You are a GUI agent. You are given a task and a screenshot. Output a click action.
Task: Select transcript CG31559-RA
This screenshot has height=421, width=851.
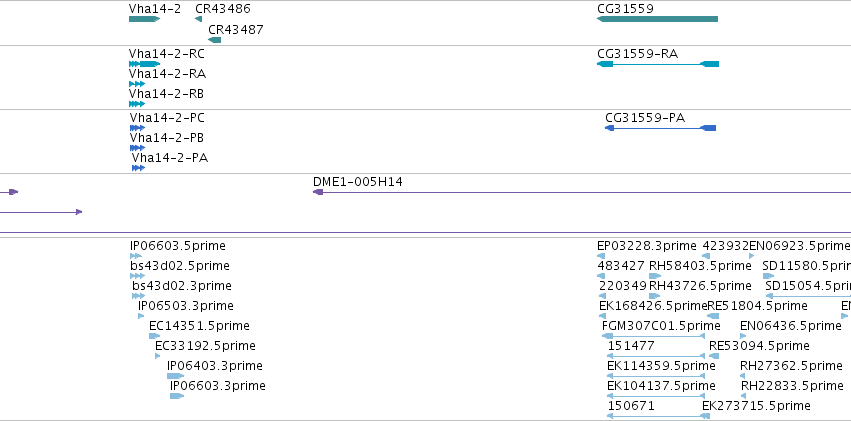(x=658, y=64)
